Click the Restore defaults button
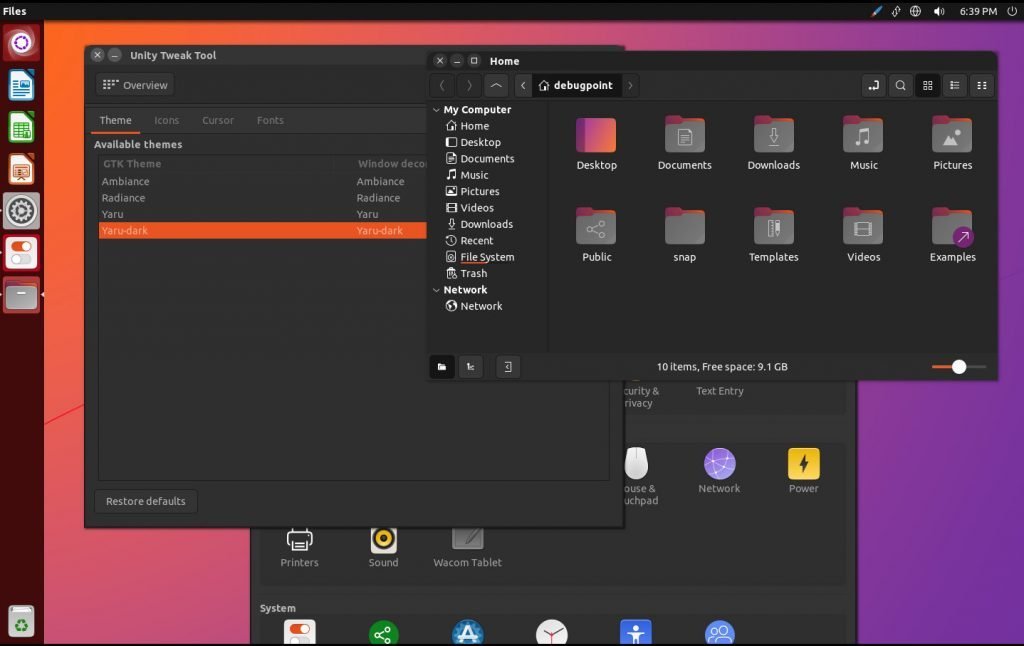 146,501
